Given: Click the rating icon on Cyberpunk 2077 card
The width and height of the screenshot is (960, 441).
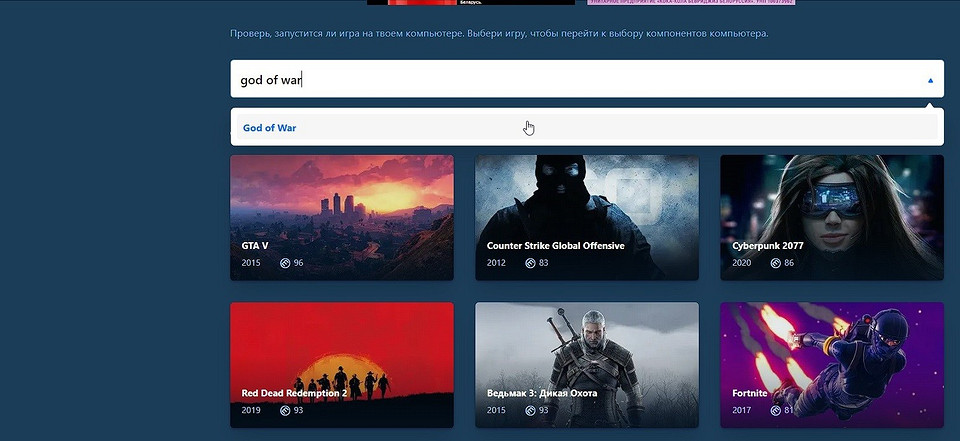Looking at the screenshot, I should click(775, 263).
